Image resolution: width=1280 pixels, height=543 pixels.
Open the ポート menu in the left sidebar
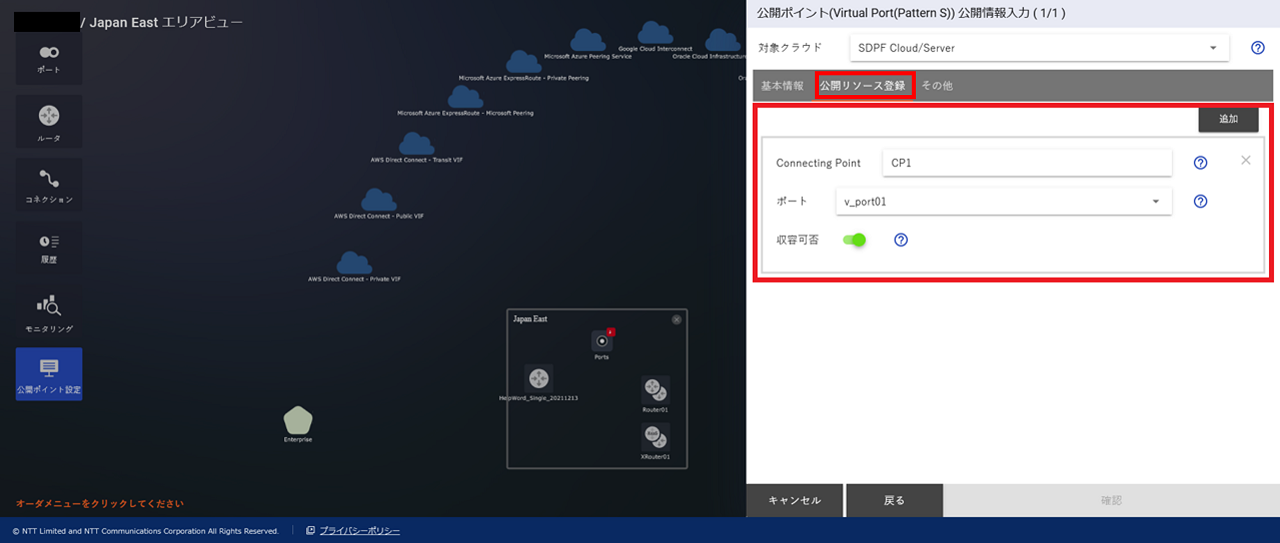pyautogui.click(x=49, y=59)
